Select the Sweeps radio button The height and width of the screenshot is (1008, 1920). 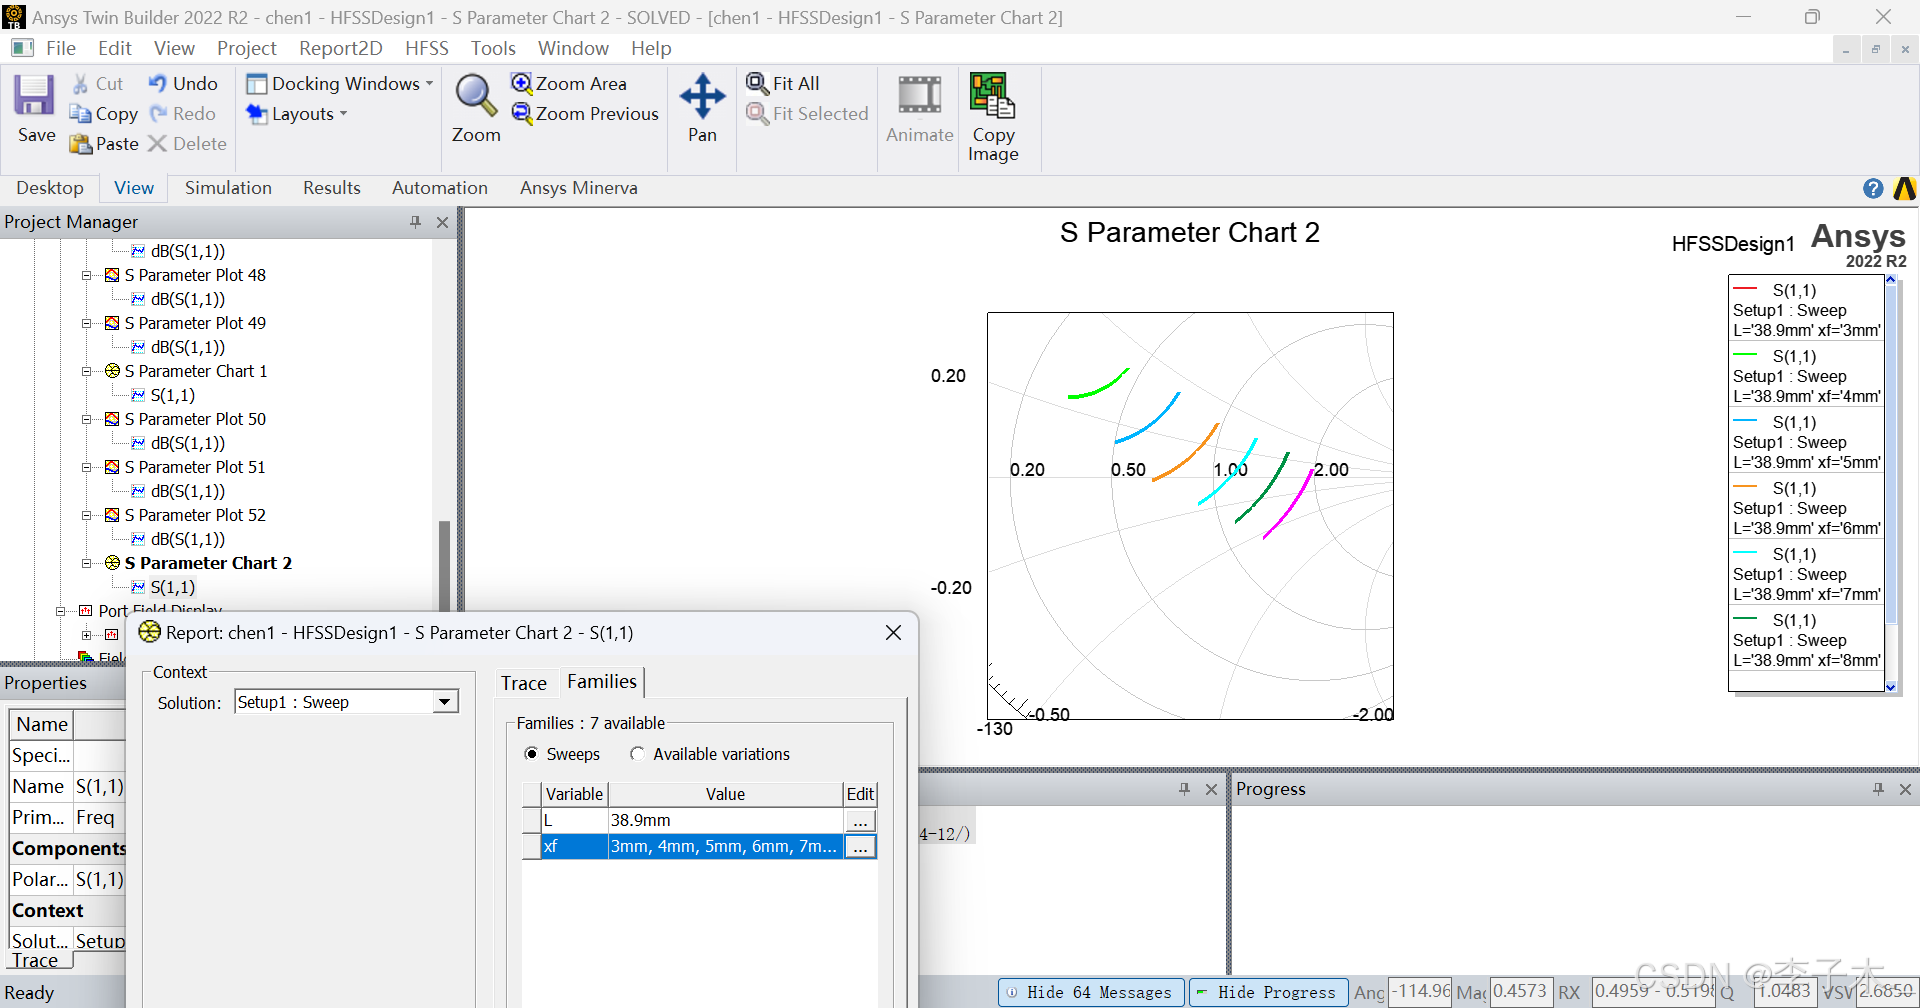[531, 754]
